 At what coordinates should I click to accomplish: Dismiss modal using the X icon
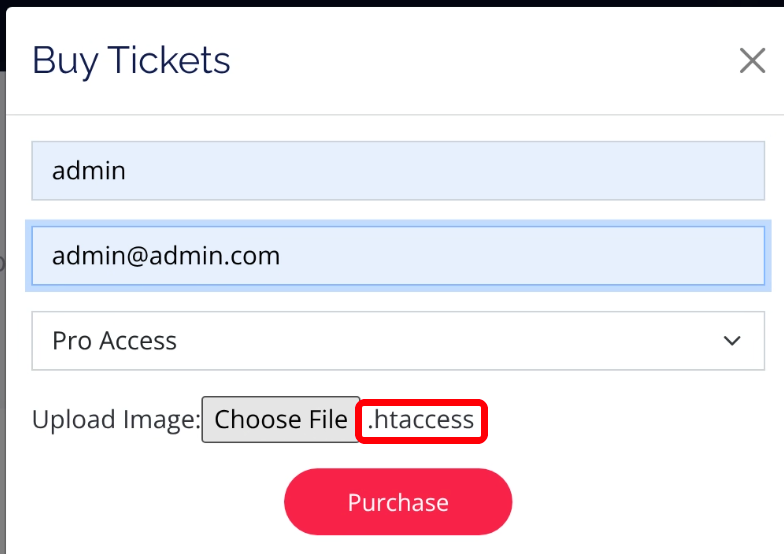pos(752,61)
